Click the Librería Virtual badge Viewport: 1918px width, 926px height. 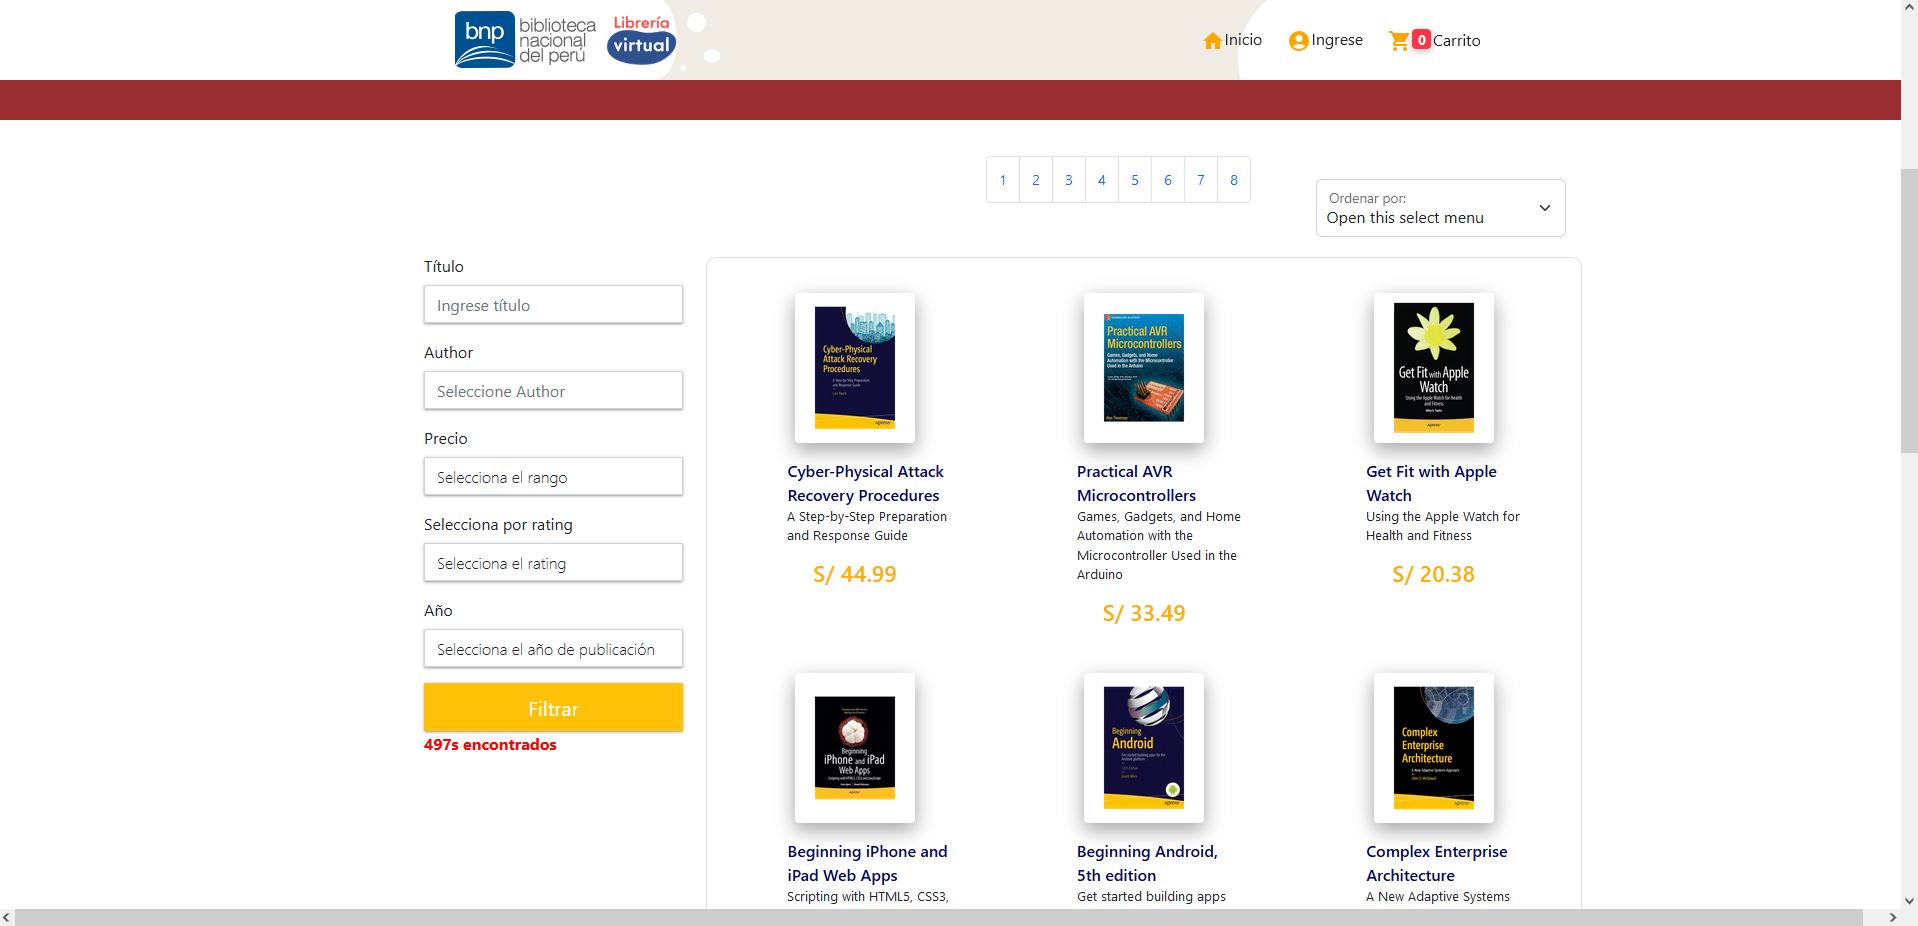(x=641, y=39)
